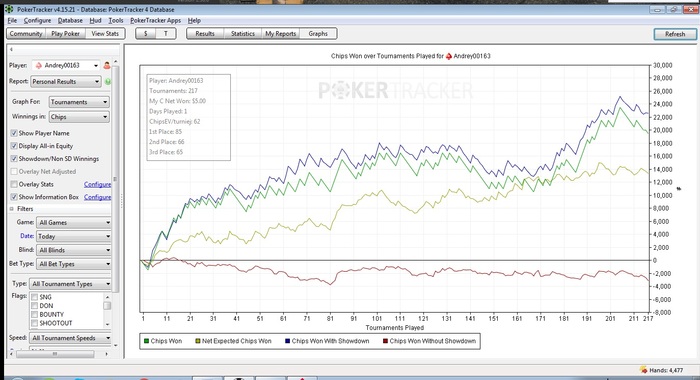Click the player icon next to Andrey00163 field
The image size is (700, 380).
coord(107,66)
